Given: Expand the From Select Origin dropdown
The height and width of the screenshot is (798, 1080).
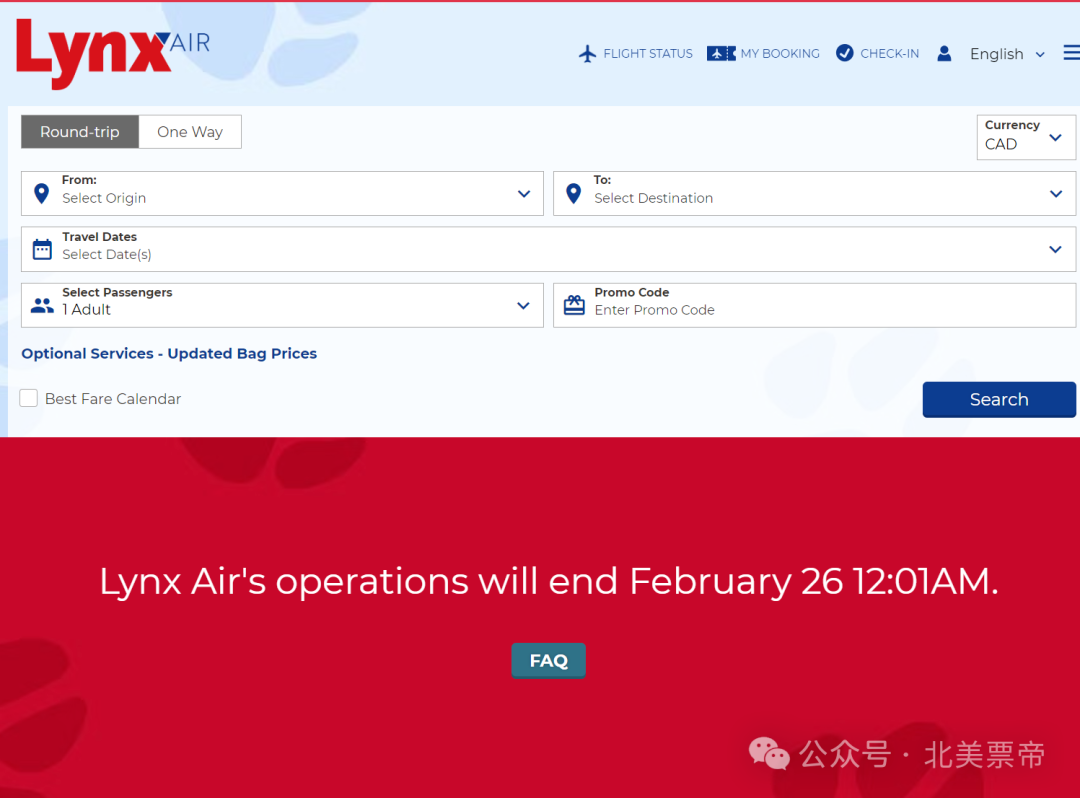Looking at the screenshot, I should (x=282, y=193).
